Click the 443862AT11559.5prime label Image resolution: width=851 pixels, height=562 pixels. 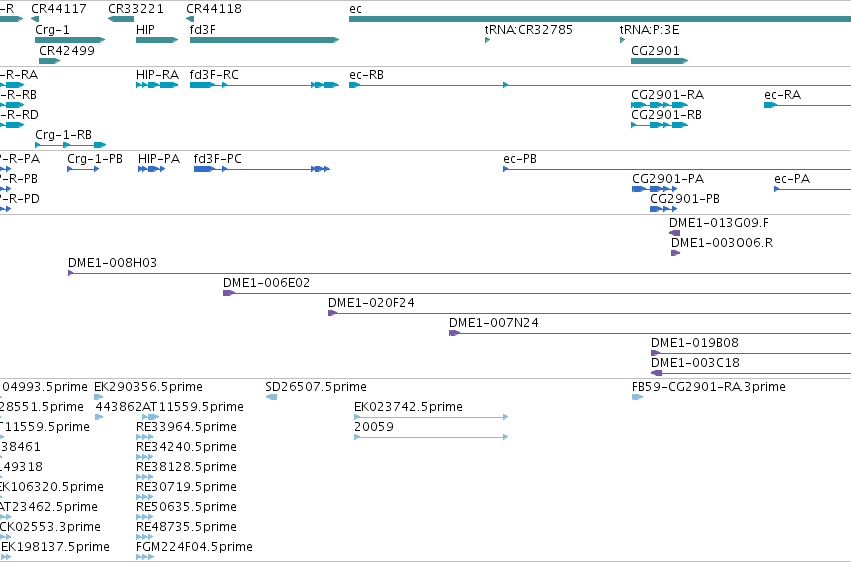click(170, 407)
